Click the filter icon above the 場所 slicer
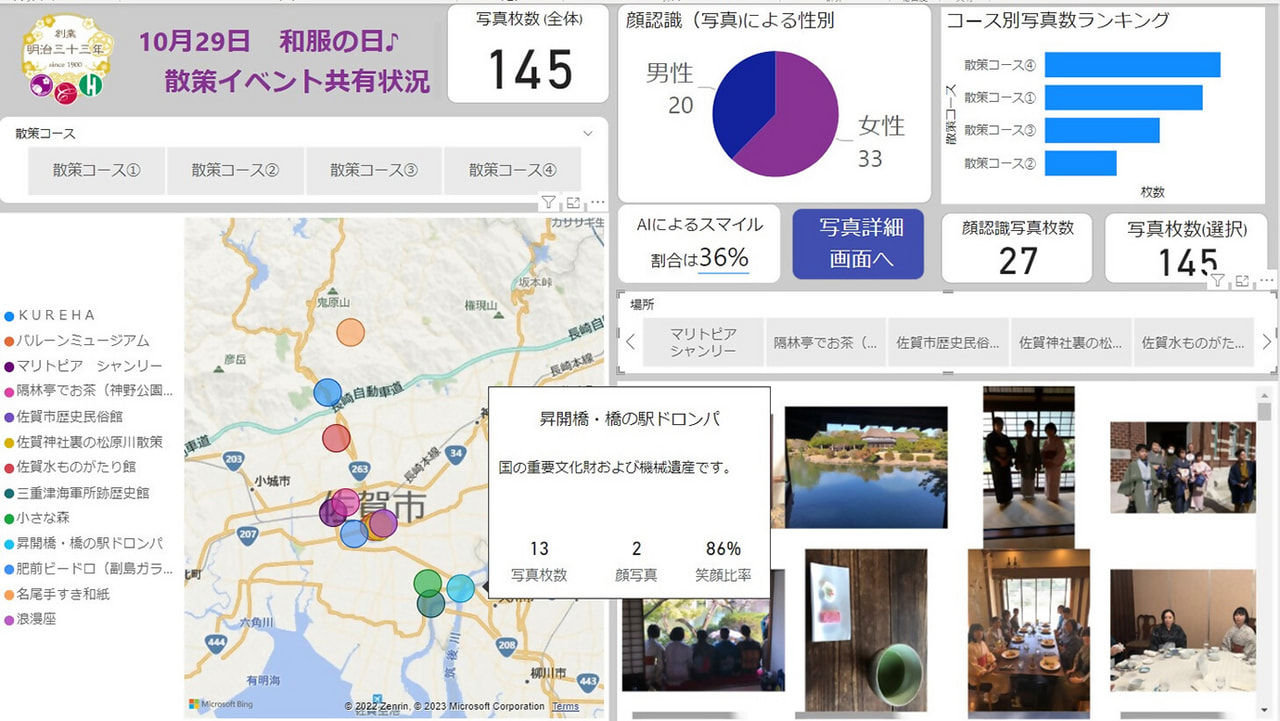The width and height of the screenshot is (1280, 721). (x=1217, y=281)
